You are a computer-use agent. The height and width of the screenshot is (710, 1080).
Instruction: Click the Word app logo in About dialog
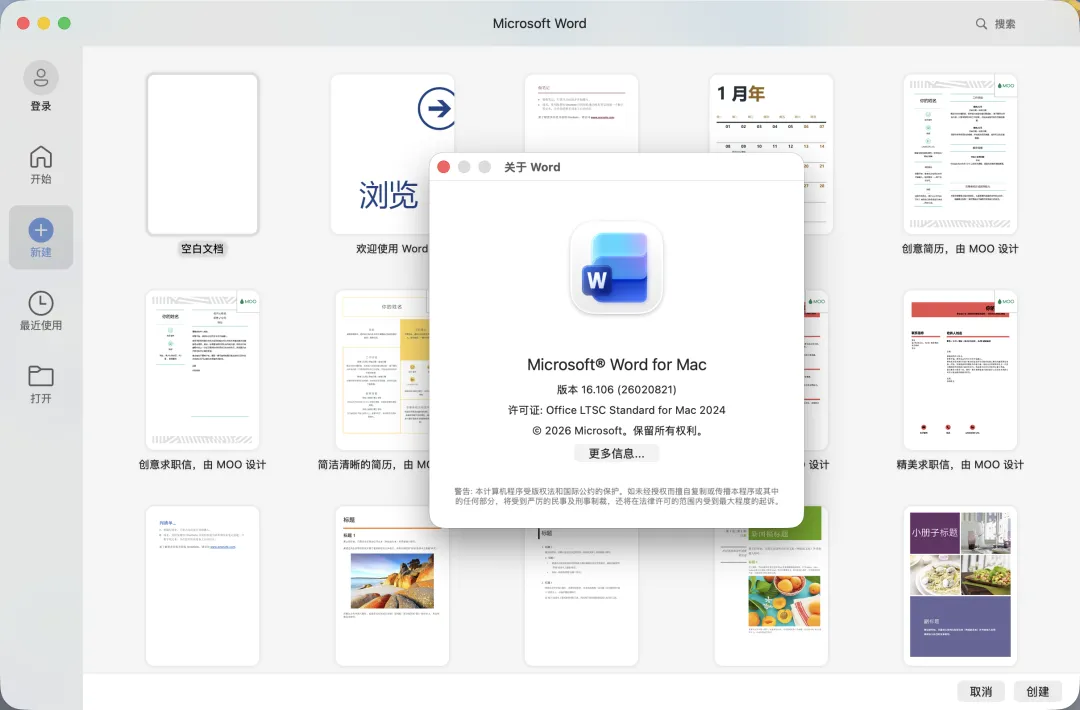pyautogui.click(x=616, y=268)
